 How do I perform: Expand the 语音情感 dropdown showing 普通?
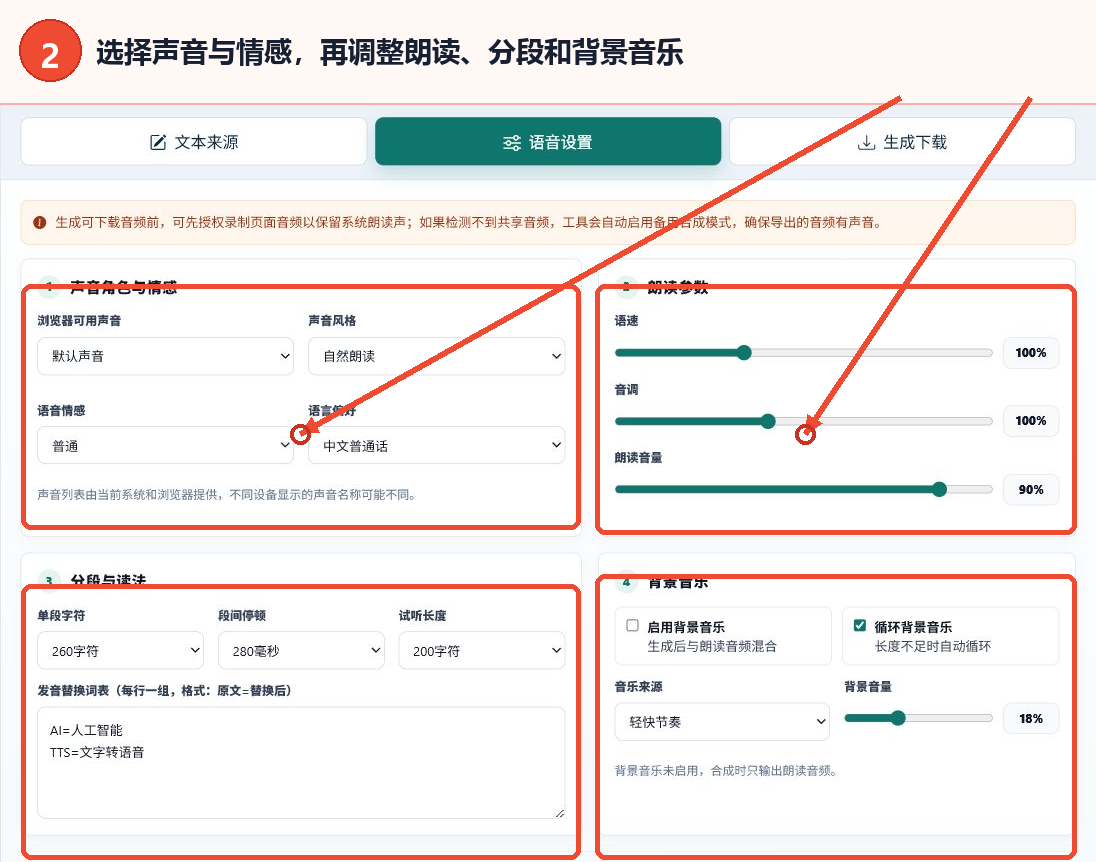pyautogui.click(x=166, y=445)
